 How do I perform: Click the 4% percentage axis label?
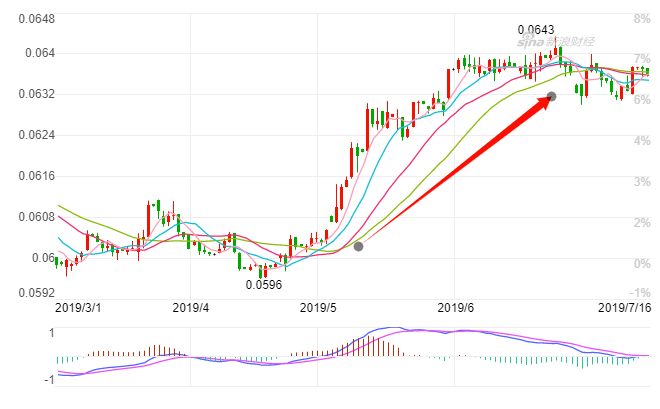[x=642, y=141]
